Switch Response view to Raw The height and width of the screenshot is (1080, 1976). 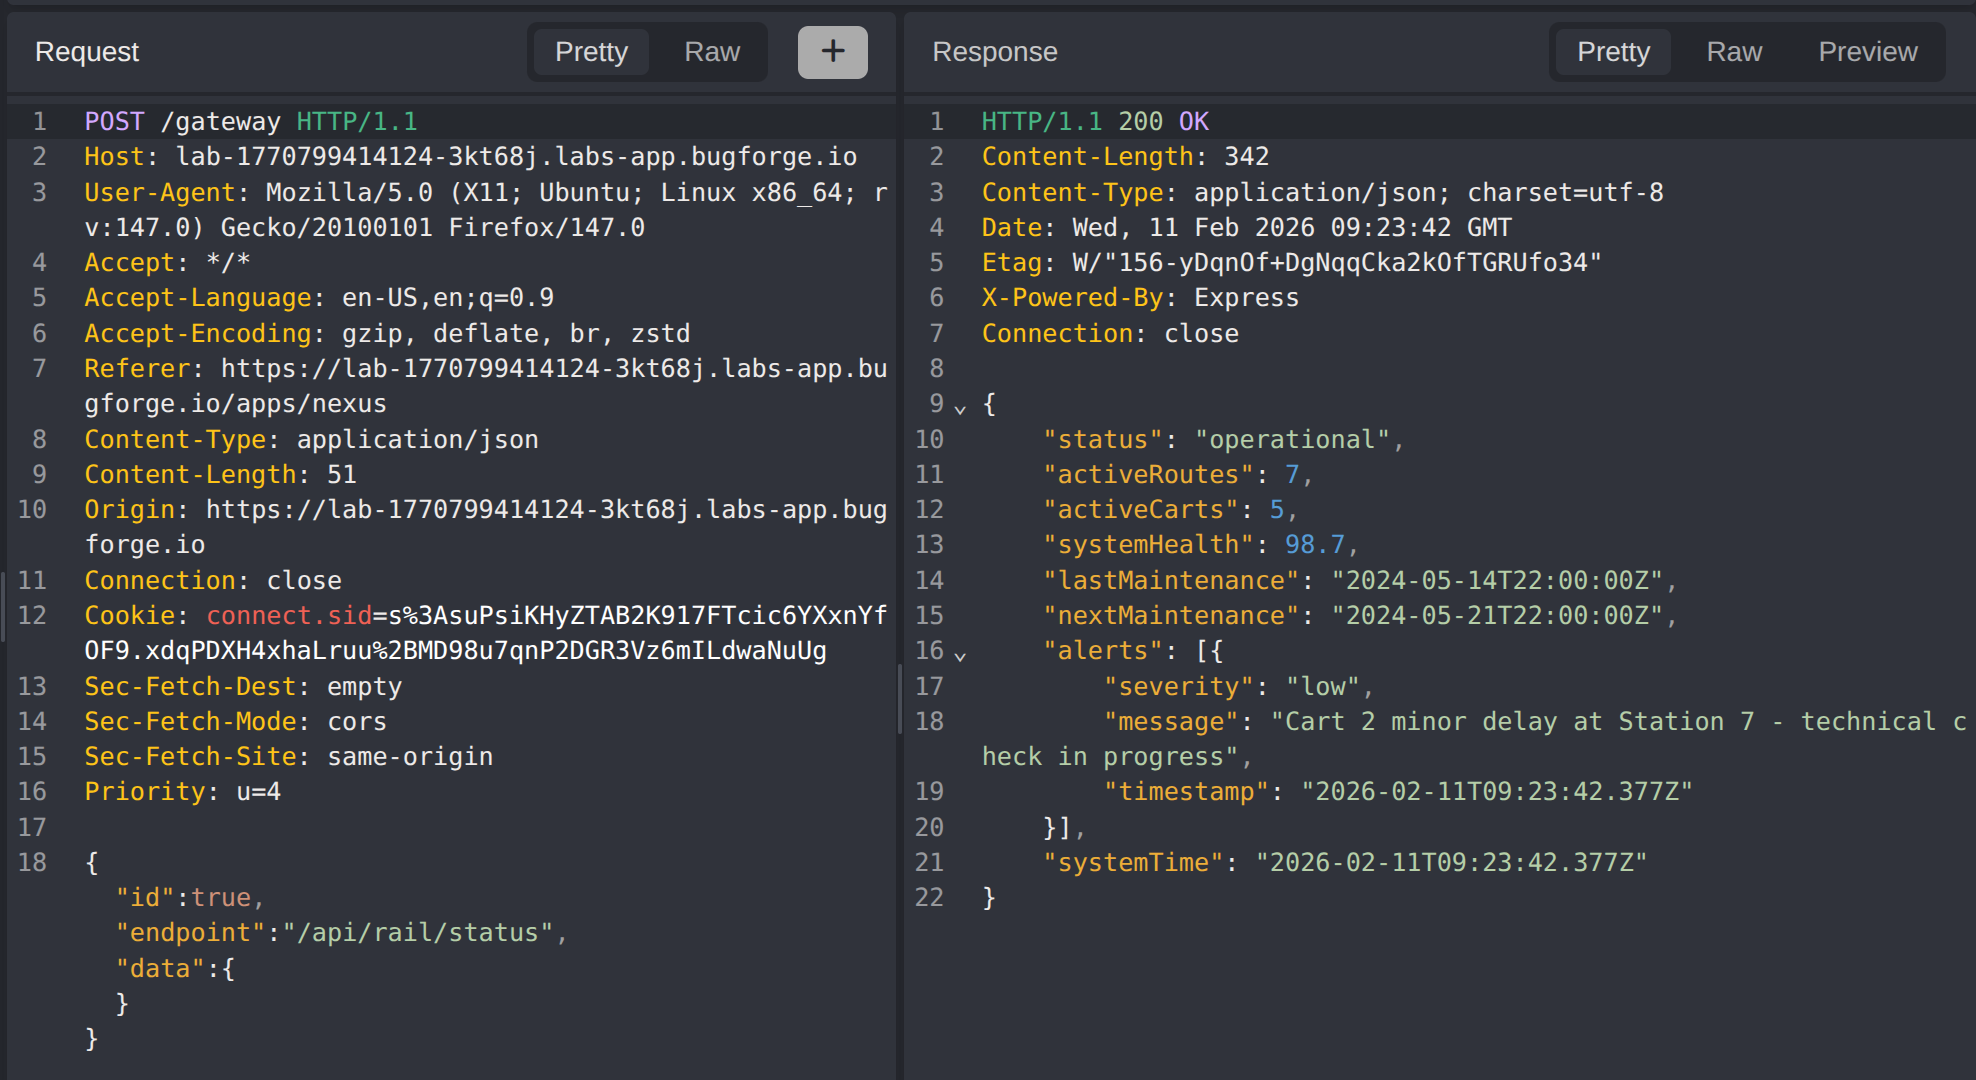[1734, 52]
